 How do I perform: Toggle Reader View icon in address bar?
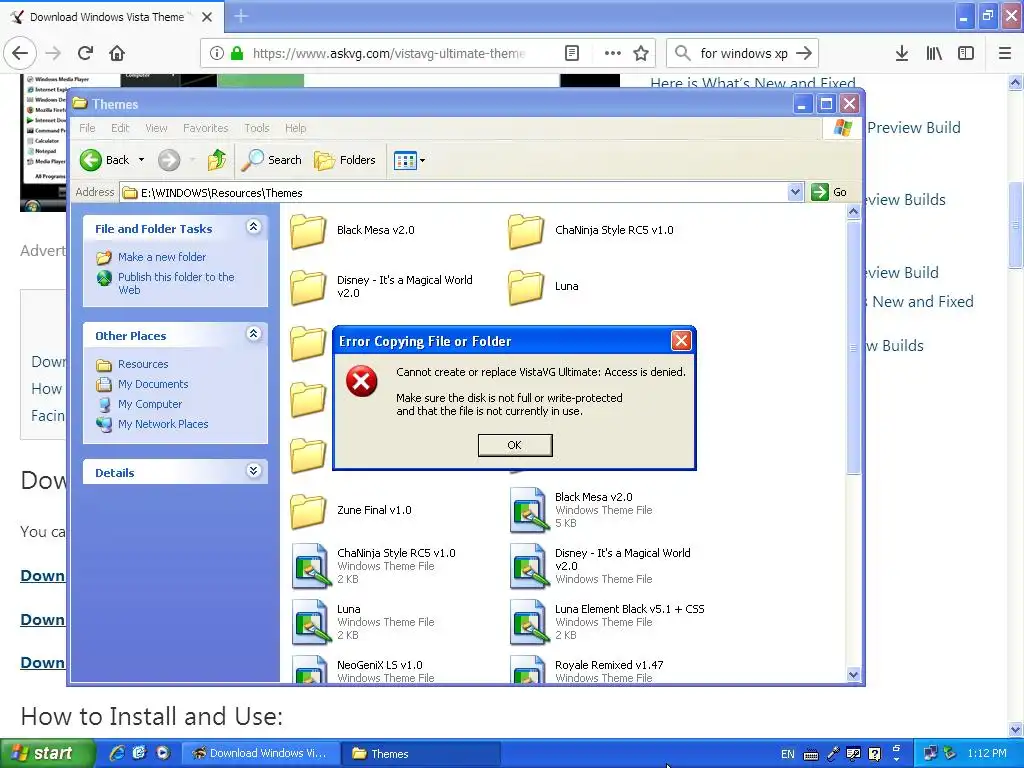coord(572,53)
